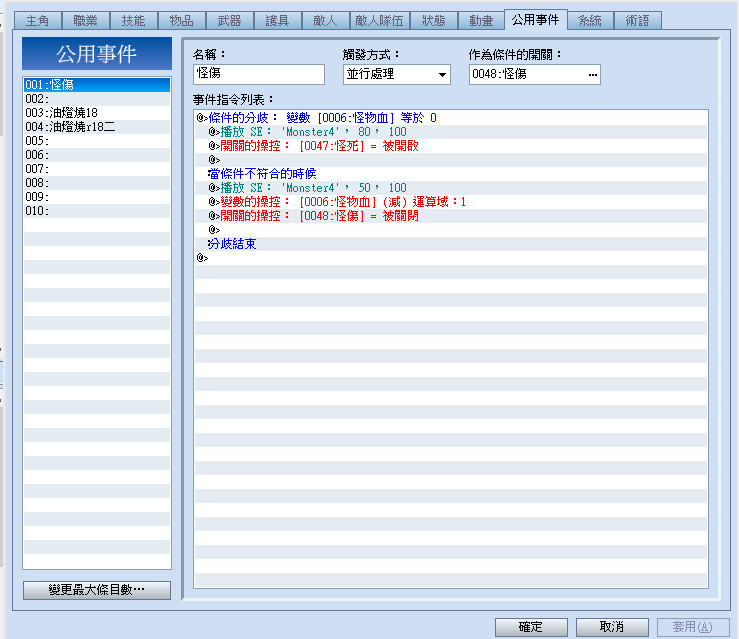This screenshot has height=639, width=739.
Task: Click the 取消 button
Action: tap(612, 627)
